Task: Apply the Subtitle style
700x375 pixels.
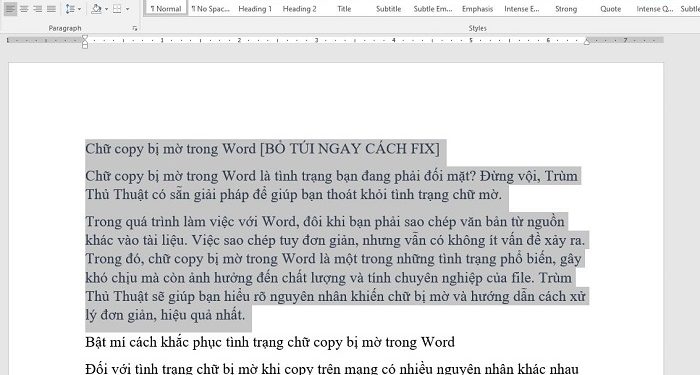Action: (388, 8)
